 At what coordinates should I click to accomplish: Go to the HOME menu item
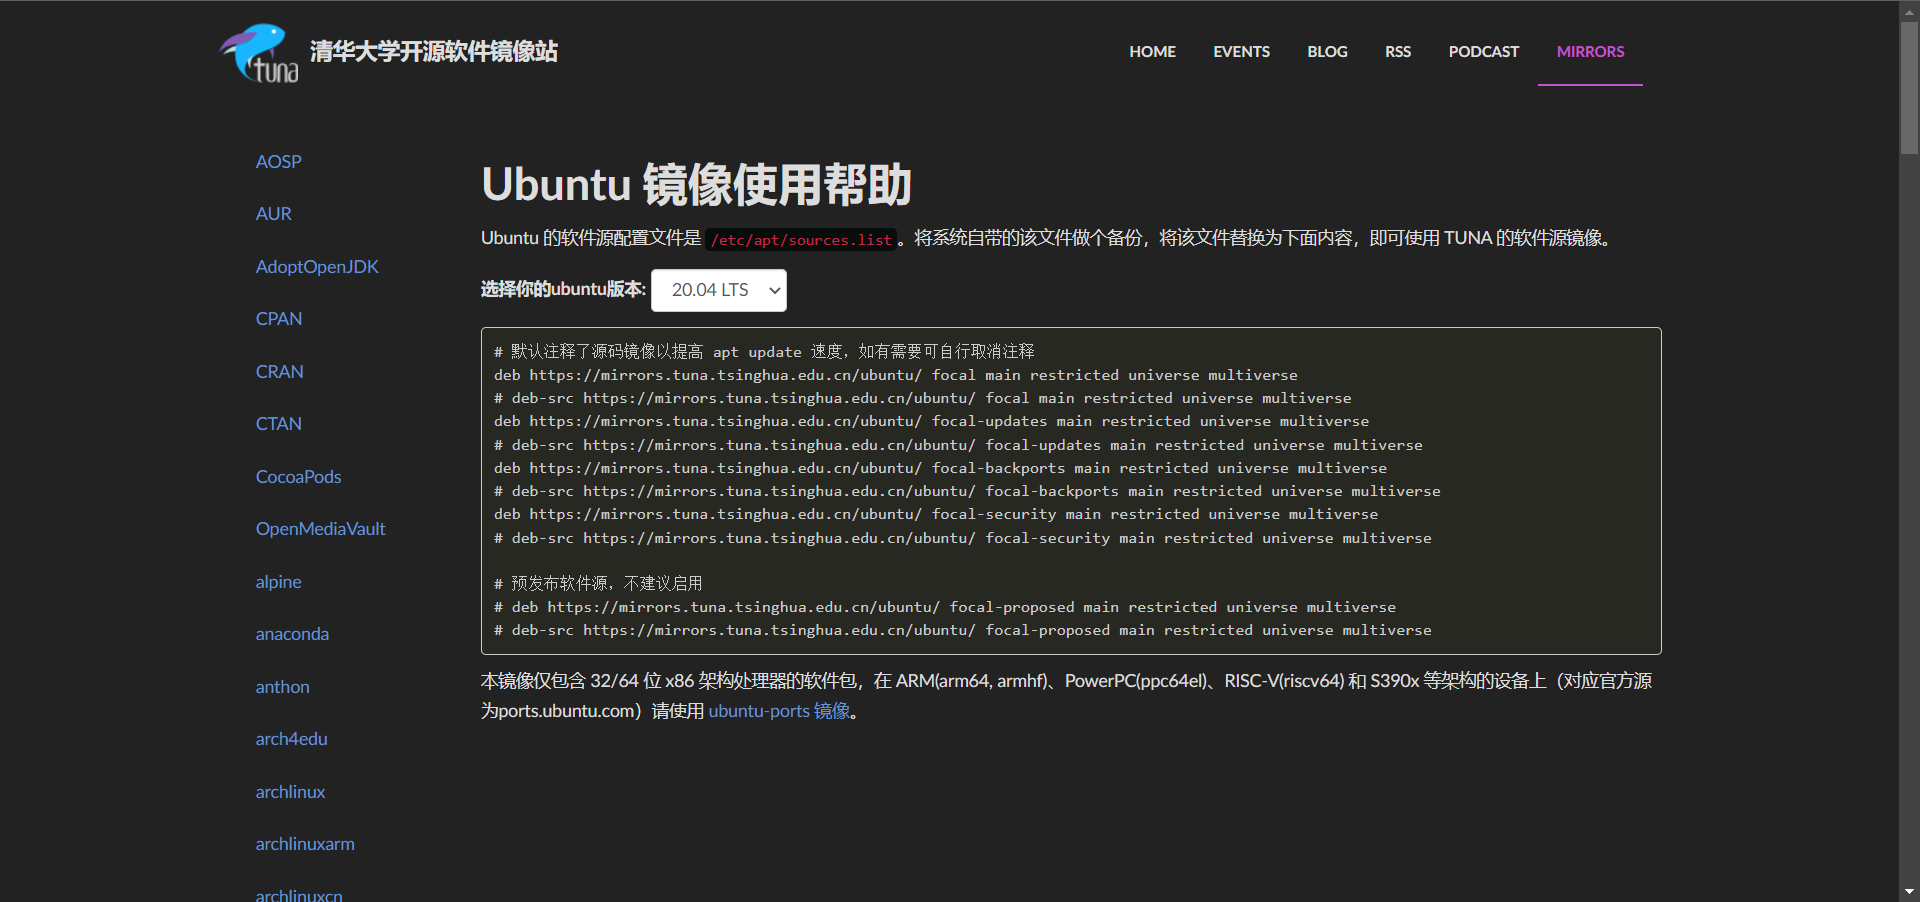click(x=1152, y=52)
